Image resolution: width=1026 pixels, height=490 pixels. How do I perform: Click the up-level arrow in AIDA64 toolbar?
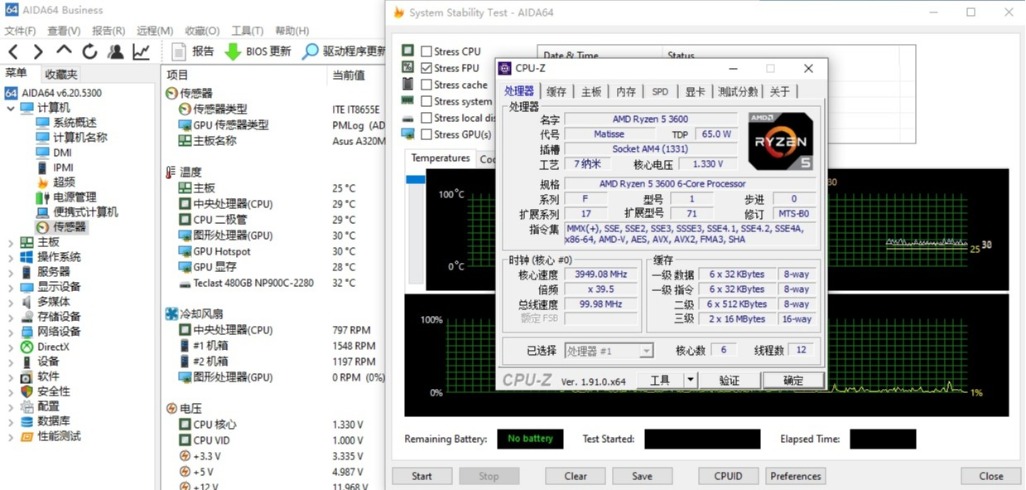coord(63,50)
